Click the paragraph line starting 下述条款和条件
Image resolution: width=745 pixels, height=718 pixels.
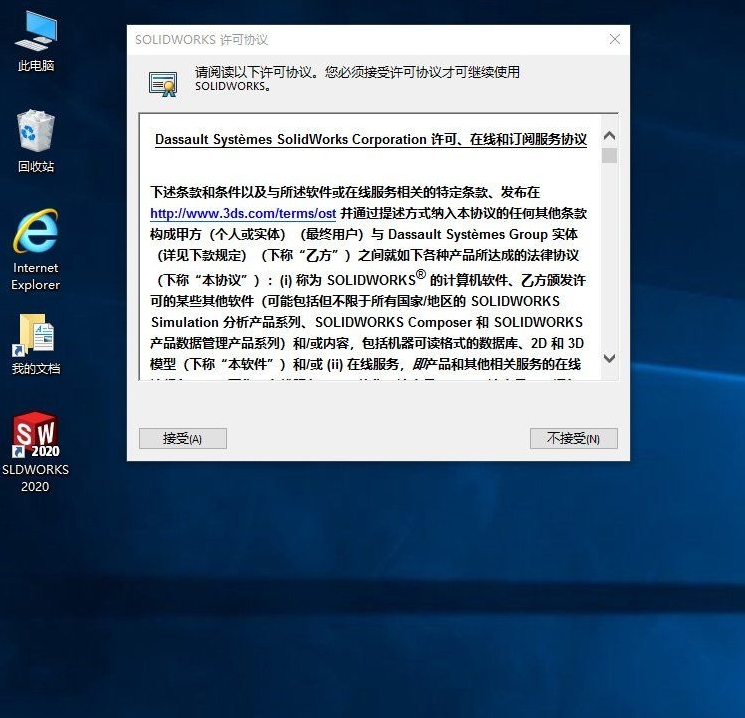click(x=345, y=192)
